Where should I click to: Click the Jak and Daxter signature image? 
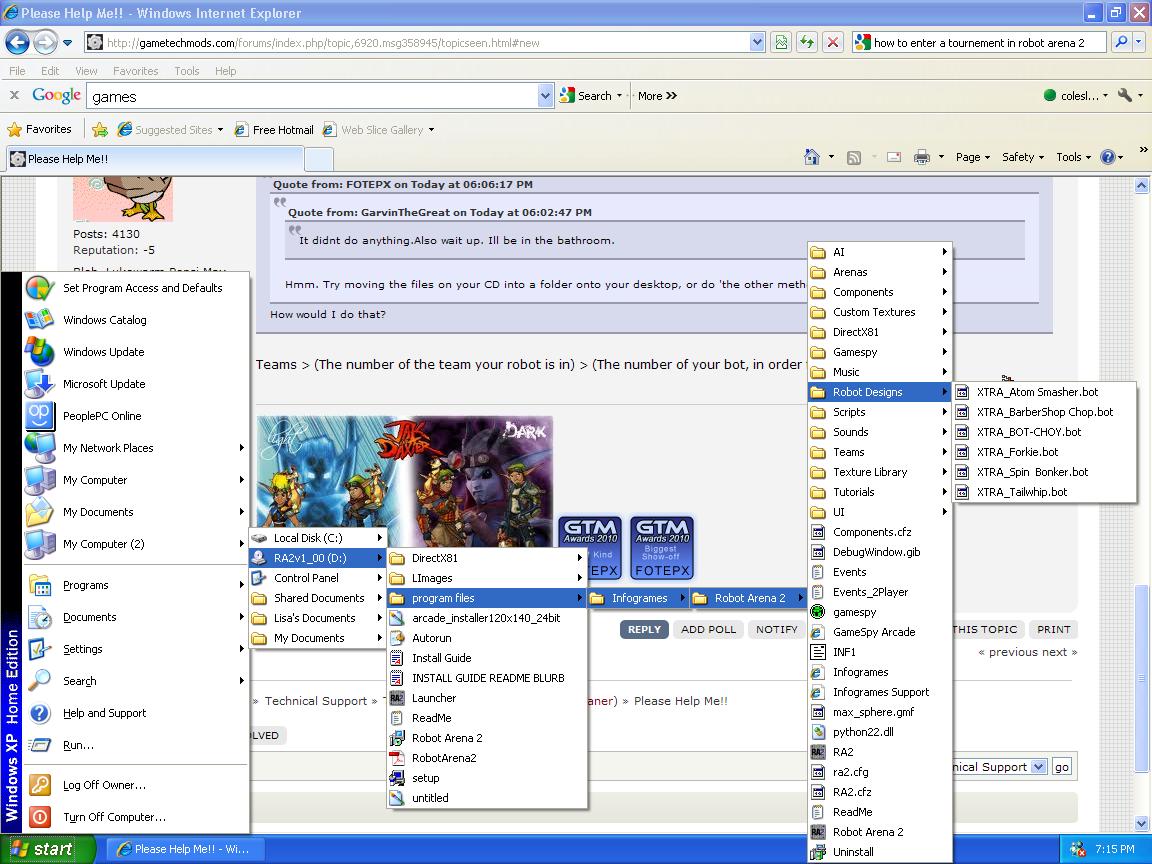[x=405, y=481]
